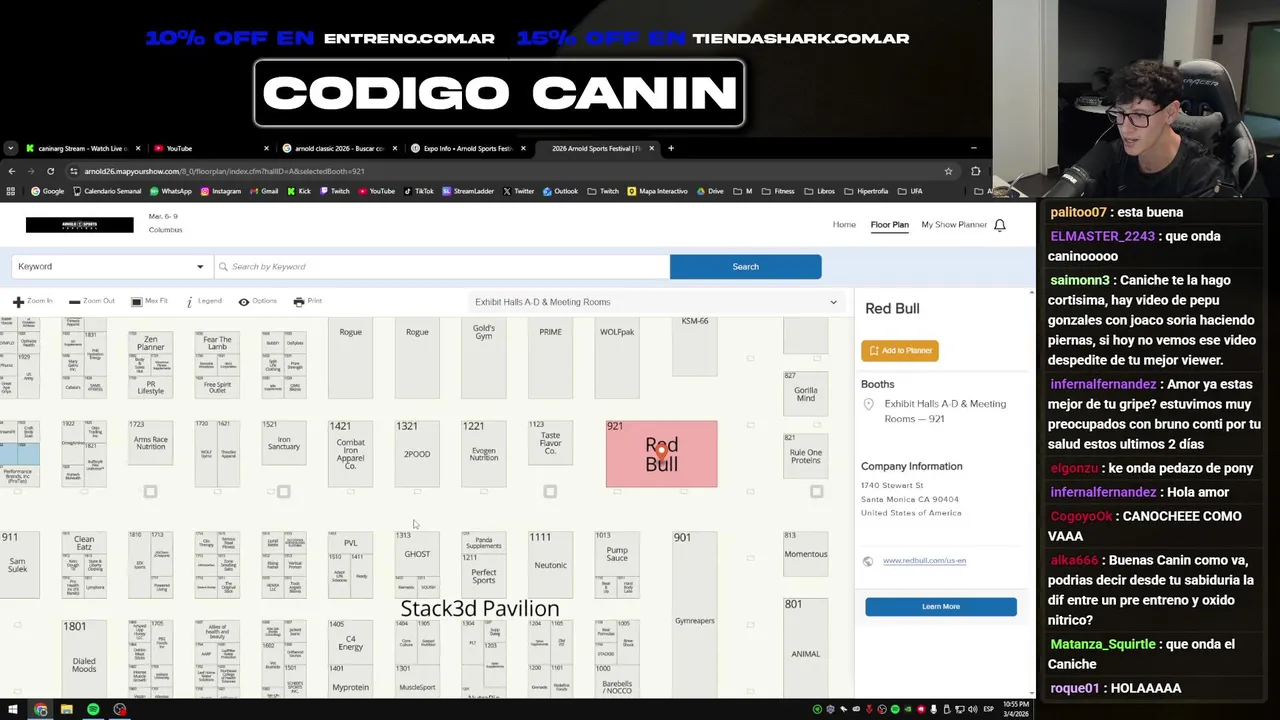Open a new browser tab
The width and height of the screenshot is (1280, 720).
[x=671, y=148]
